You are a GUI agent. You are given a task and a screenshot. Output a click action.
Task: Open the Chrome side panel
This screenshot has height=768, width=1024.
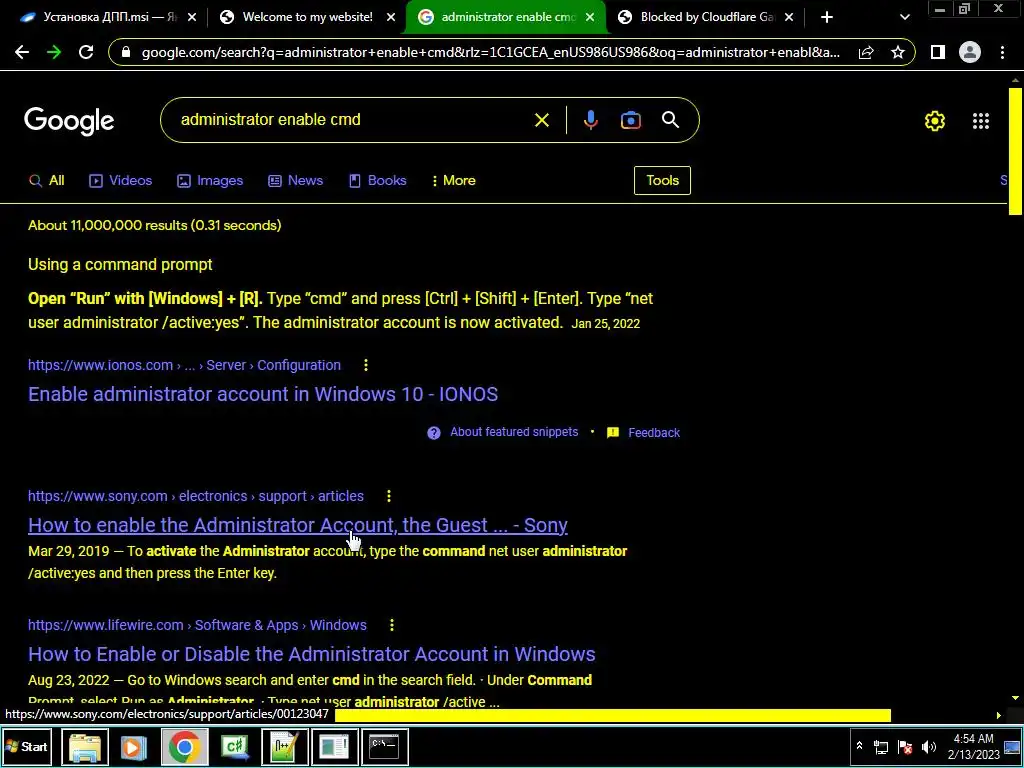coord(938,53)
